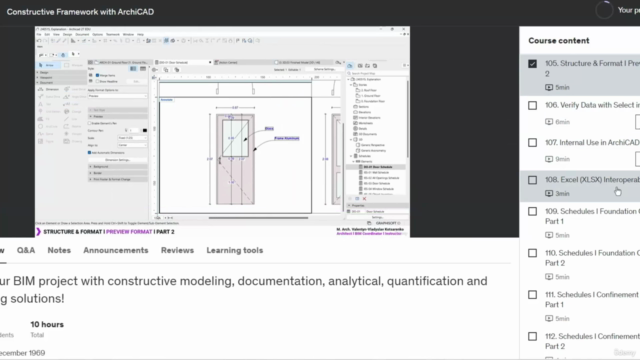Viewport: 640px width, 360px height.
Task: Click first icon above the schedule ruler
Action: [x=155, y=70]
